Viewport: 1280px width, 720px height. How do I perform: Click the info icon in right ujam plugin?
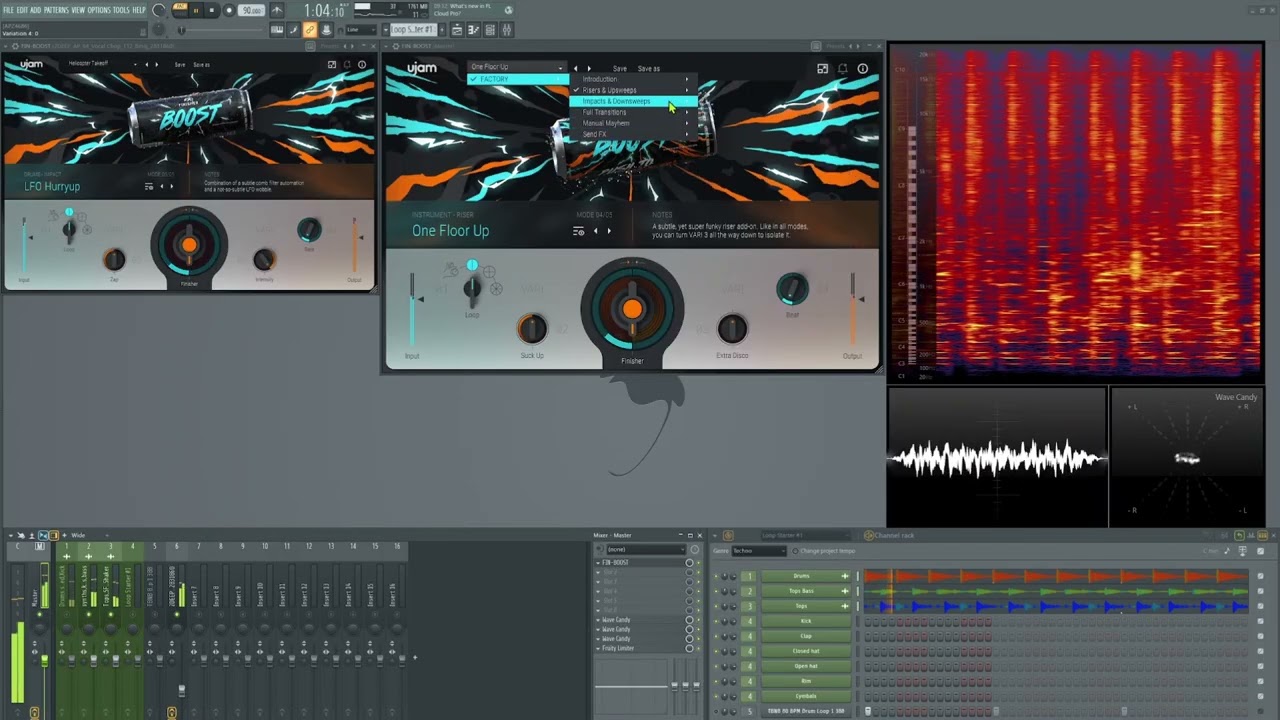[863, 68]
